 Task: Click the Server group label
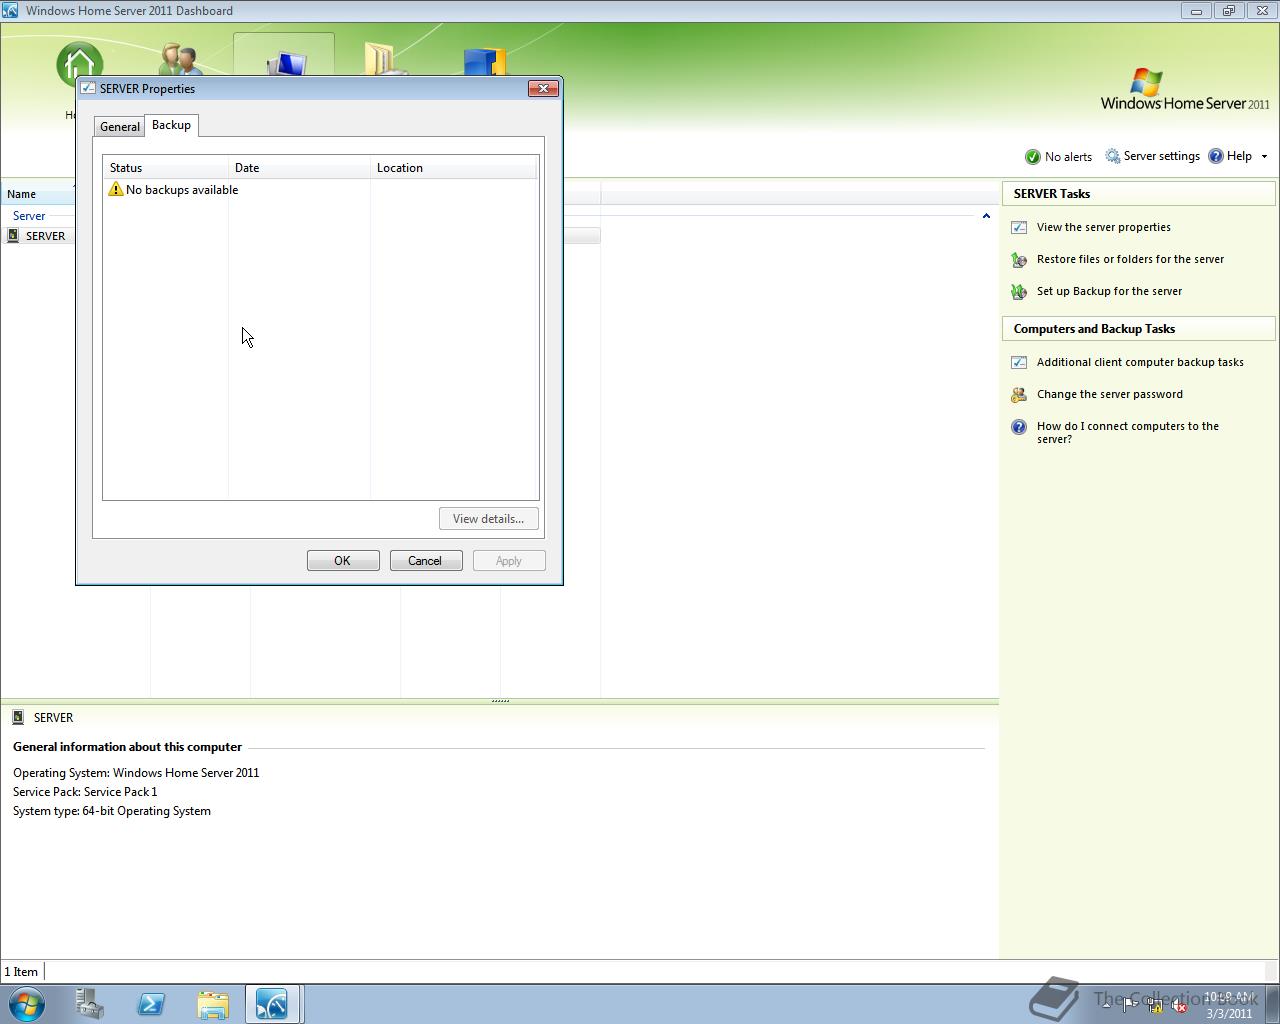29,216
